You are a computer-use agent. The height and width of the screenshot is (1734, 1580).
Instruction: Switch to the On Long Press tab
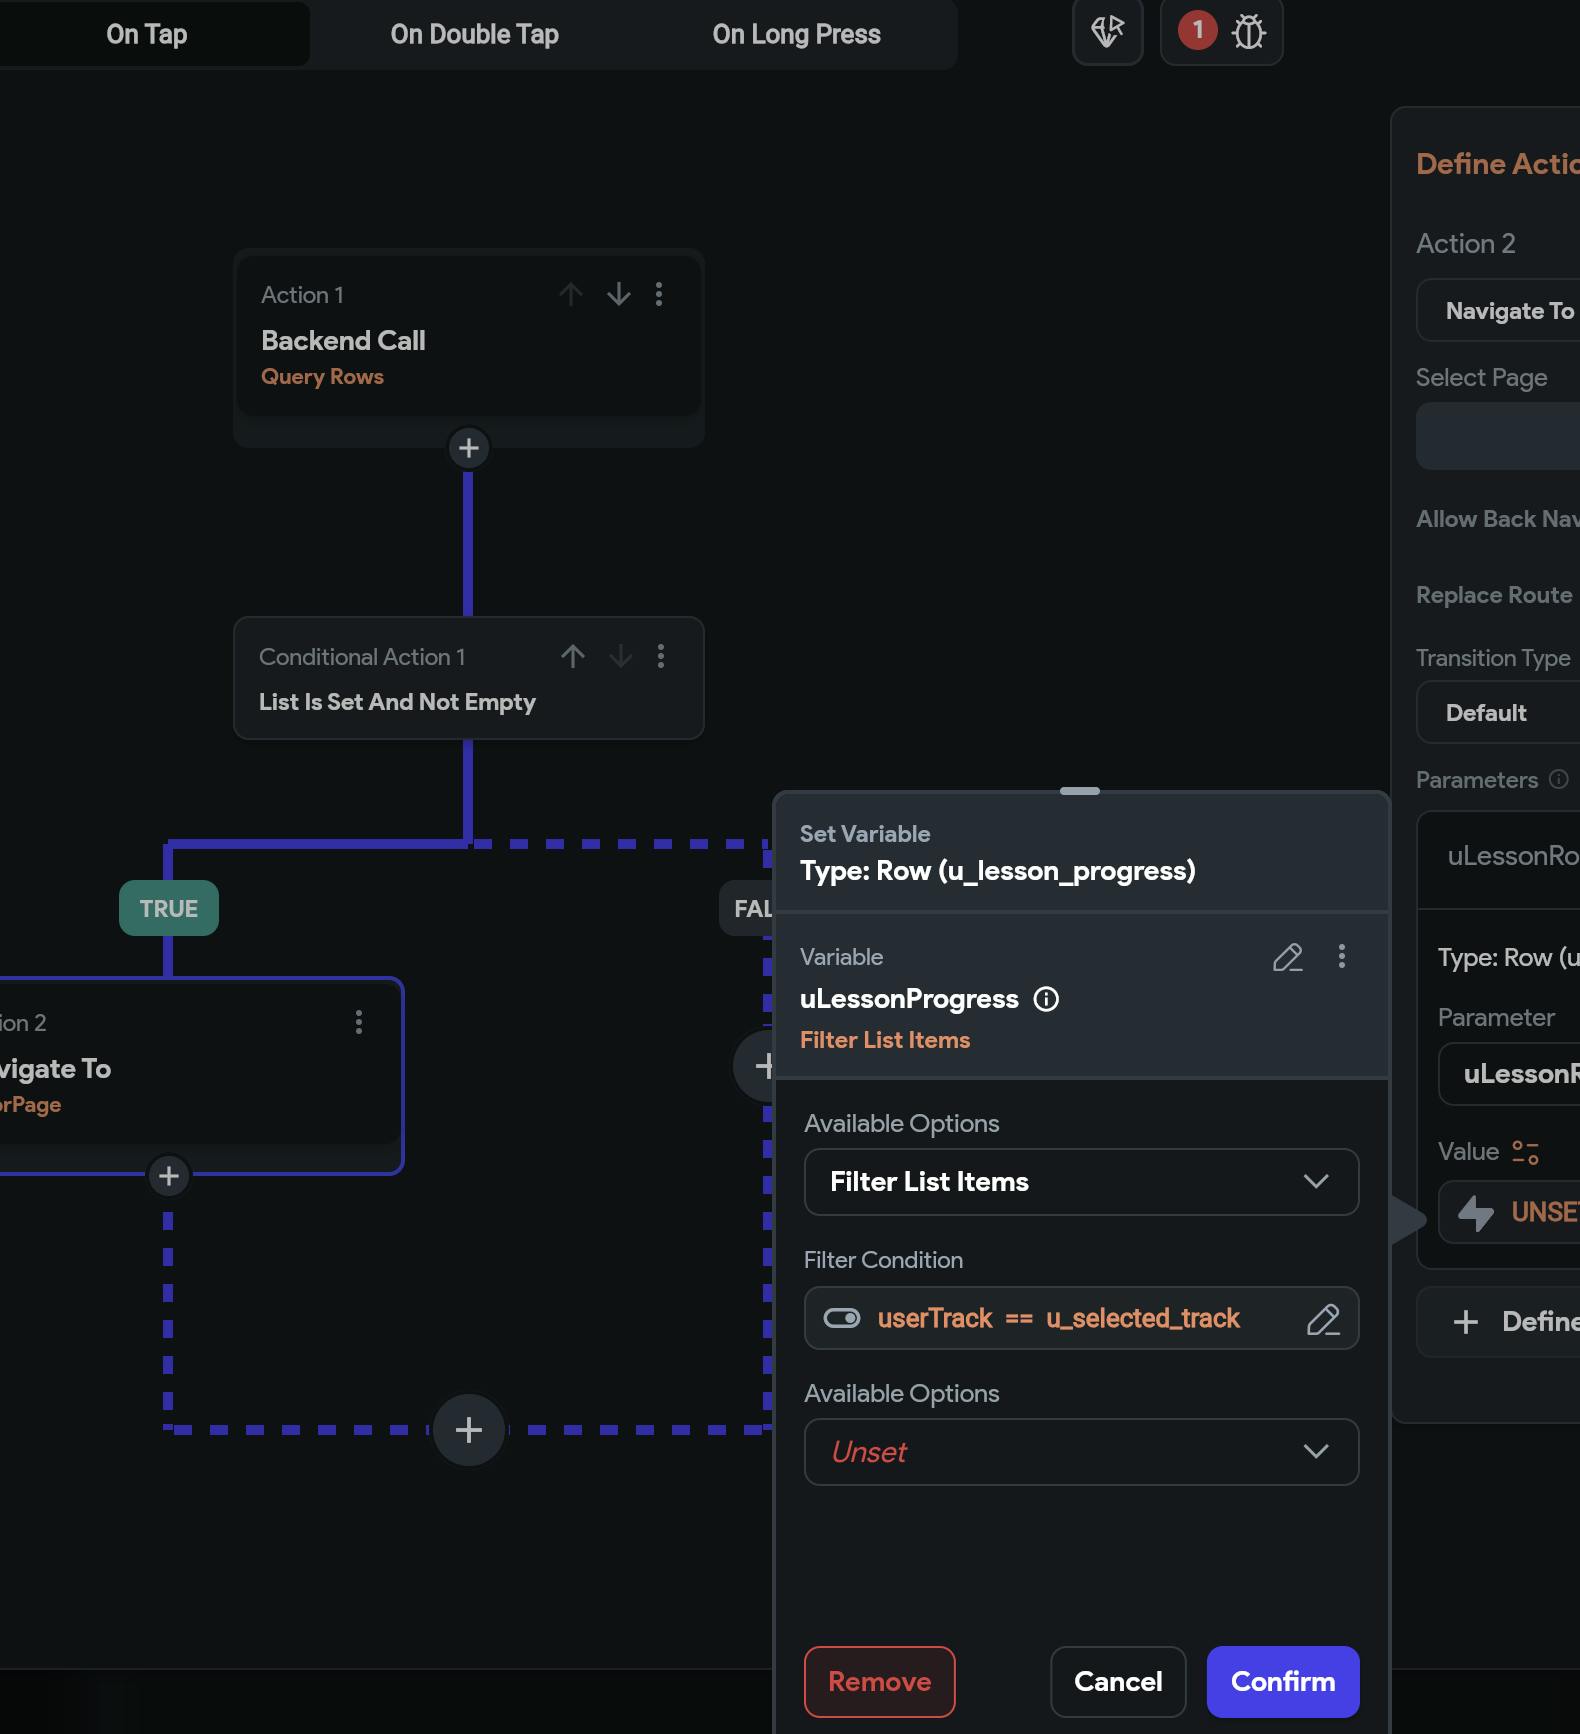click(796, 34)
